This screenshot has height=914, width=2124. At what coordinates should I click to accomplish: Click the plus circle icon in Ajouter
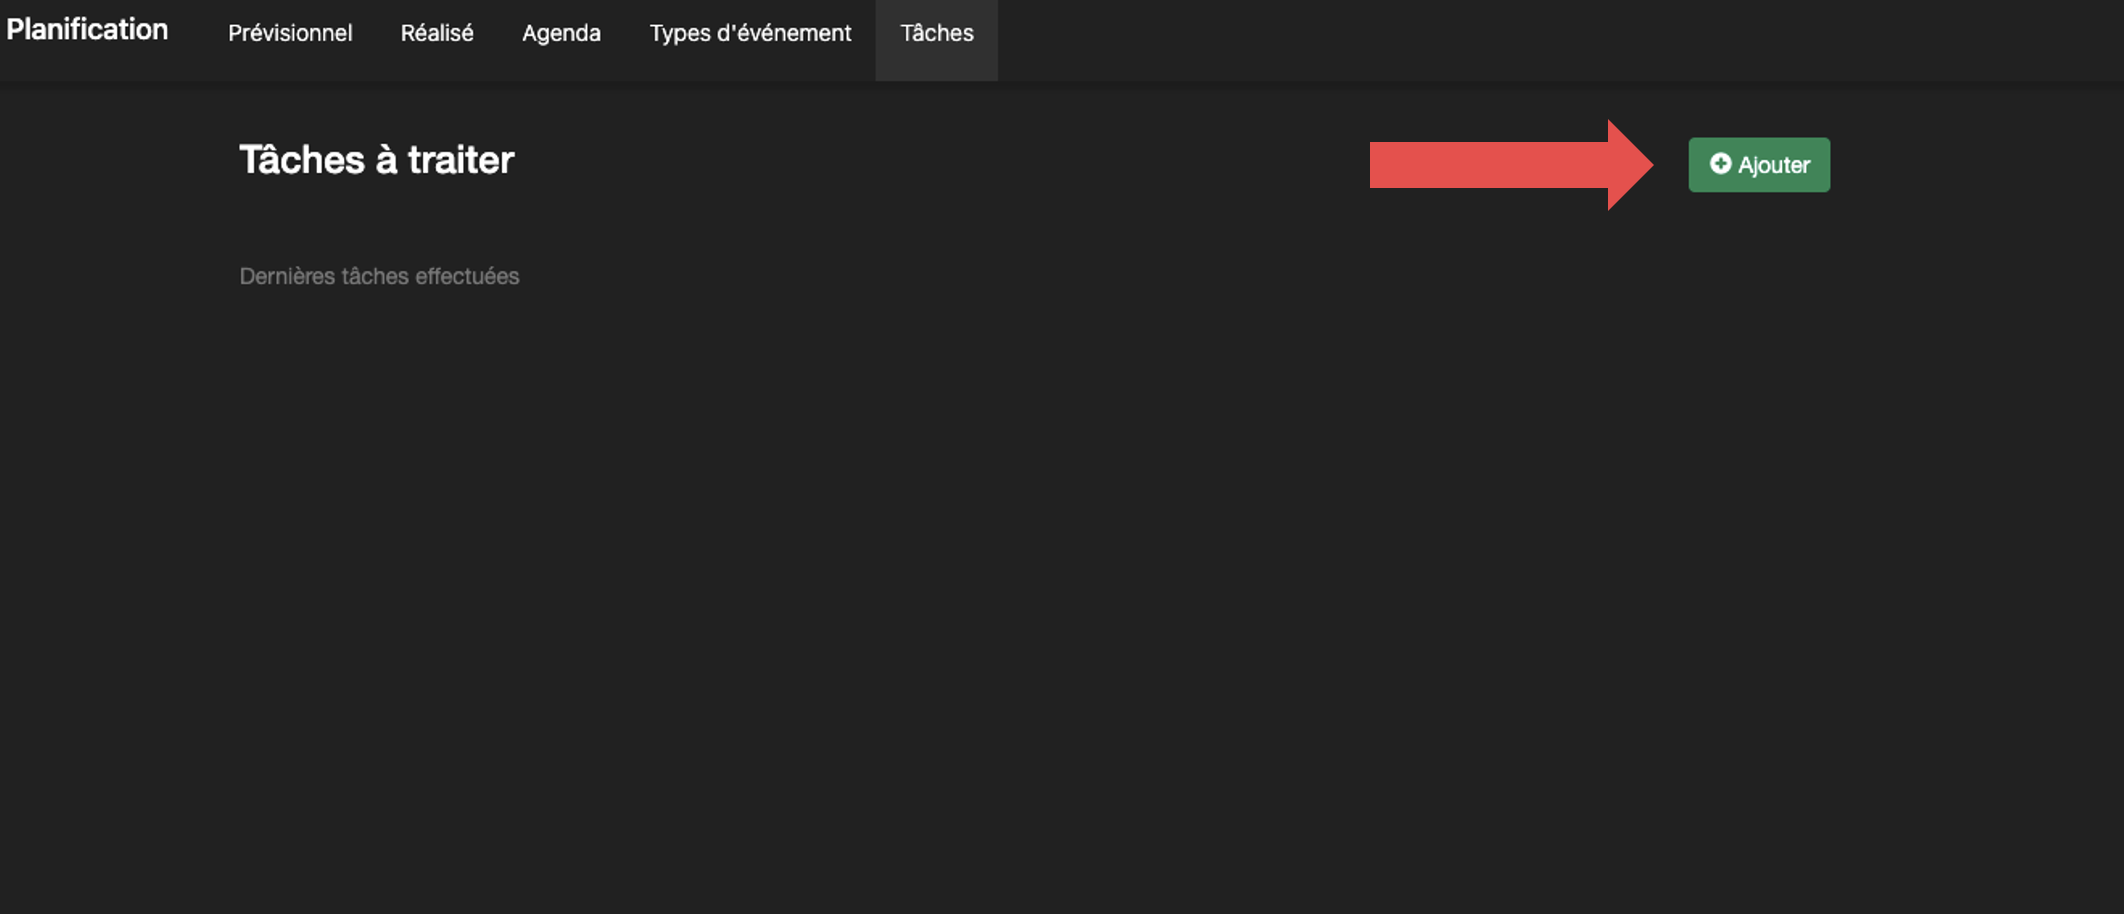(x=1720, y=164)
